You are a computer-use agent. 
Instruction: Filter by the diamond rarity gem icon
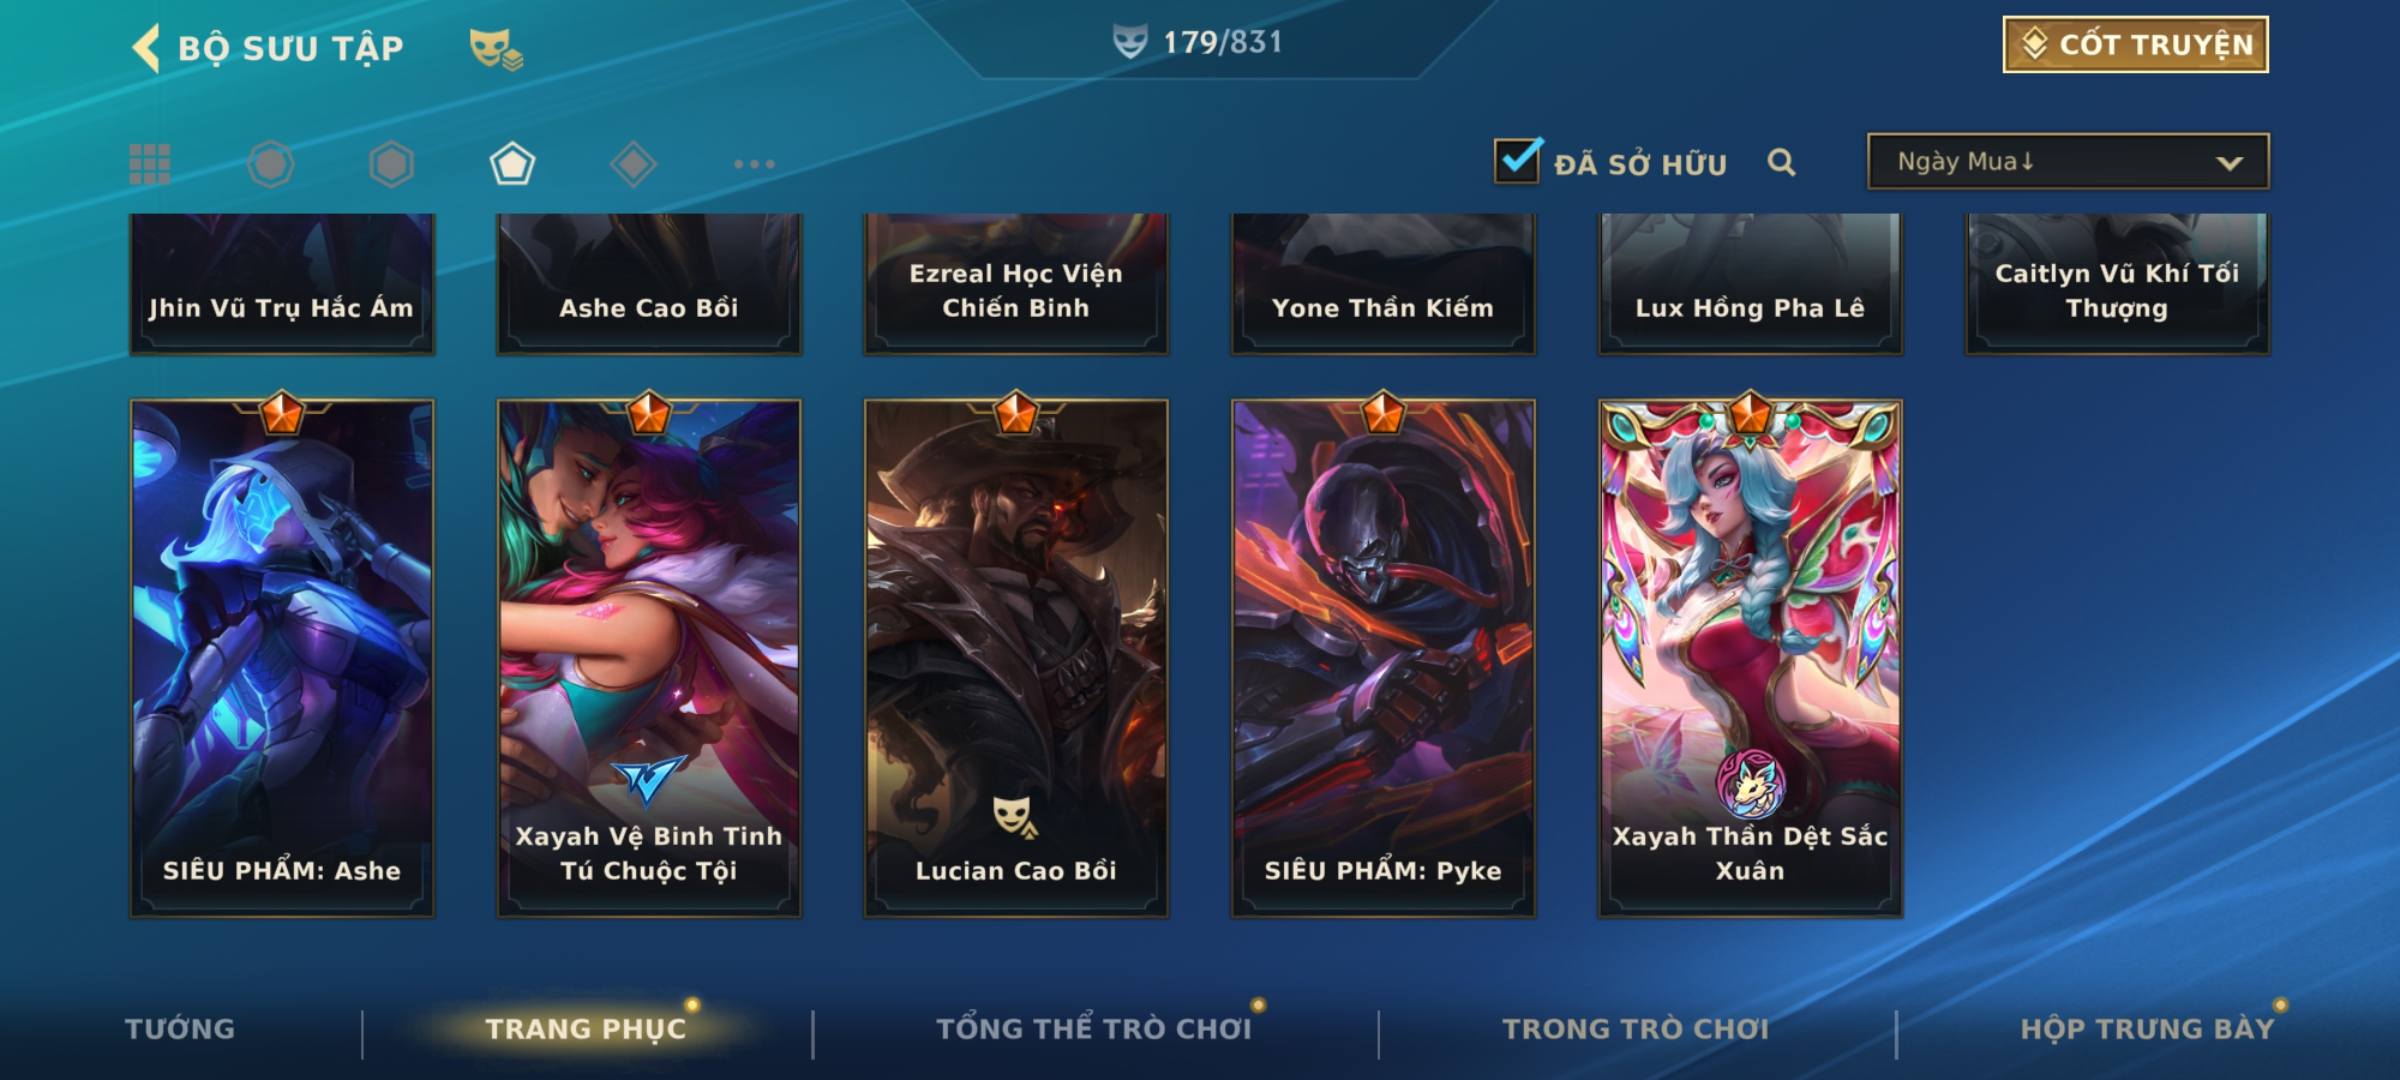(x=633, y=164)
